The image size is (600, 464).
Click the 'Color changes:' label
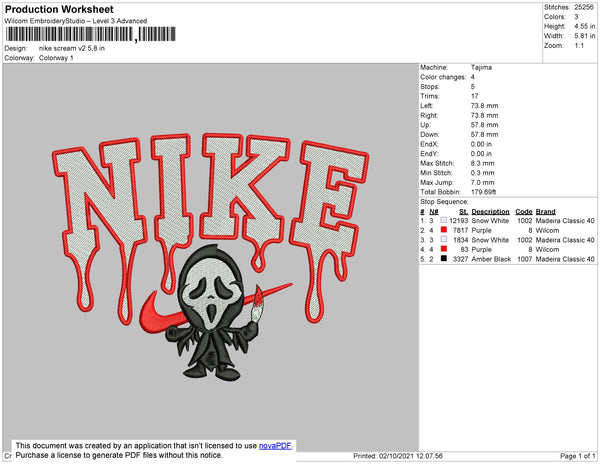[443, 77]
